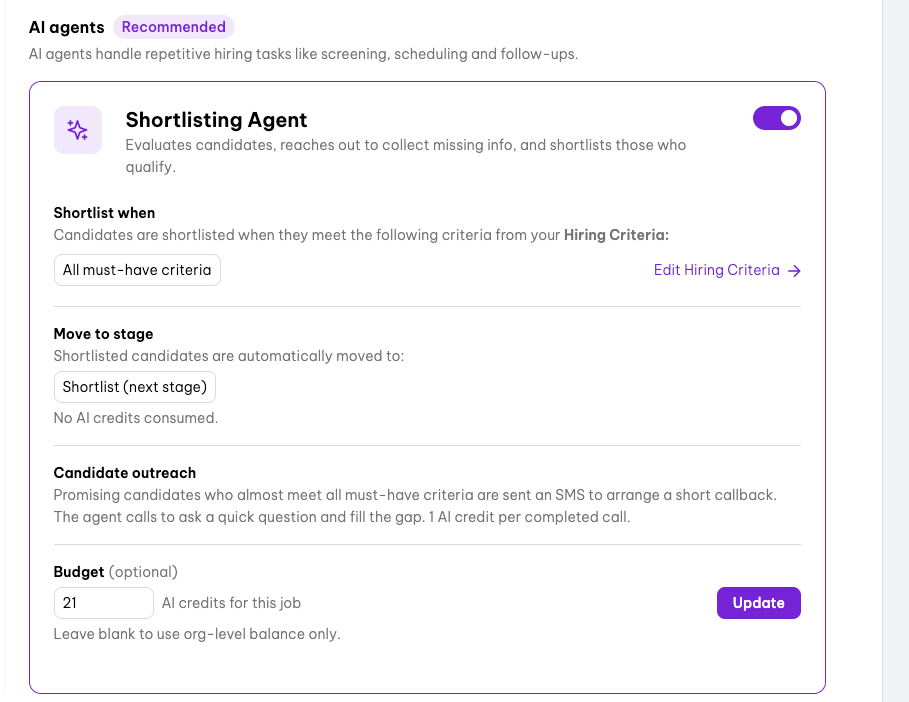Click the Candidate outreach heading
Viewport: 909px width, 702px height.
[125, 473]
